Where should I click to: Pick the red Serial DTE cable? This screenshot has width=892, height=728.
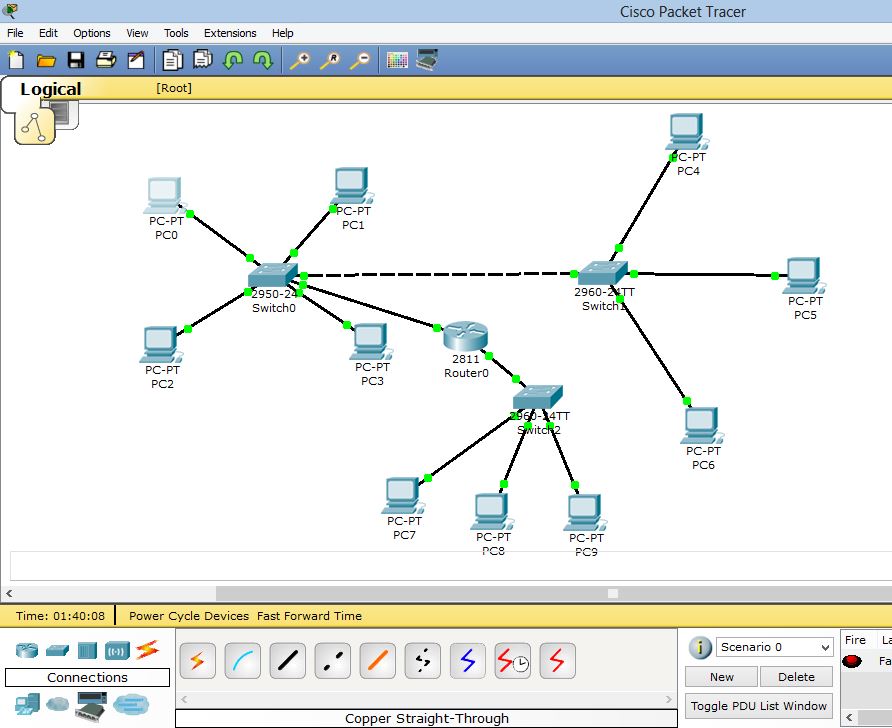(x=558, y=661)
